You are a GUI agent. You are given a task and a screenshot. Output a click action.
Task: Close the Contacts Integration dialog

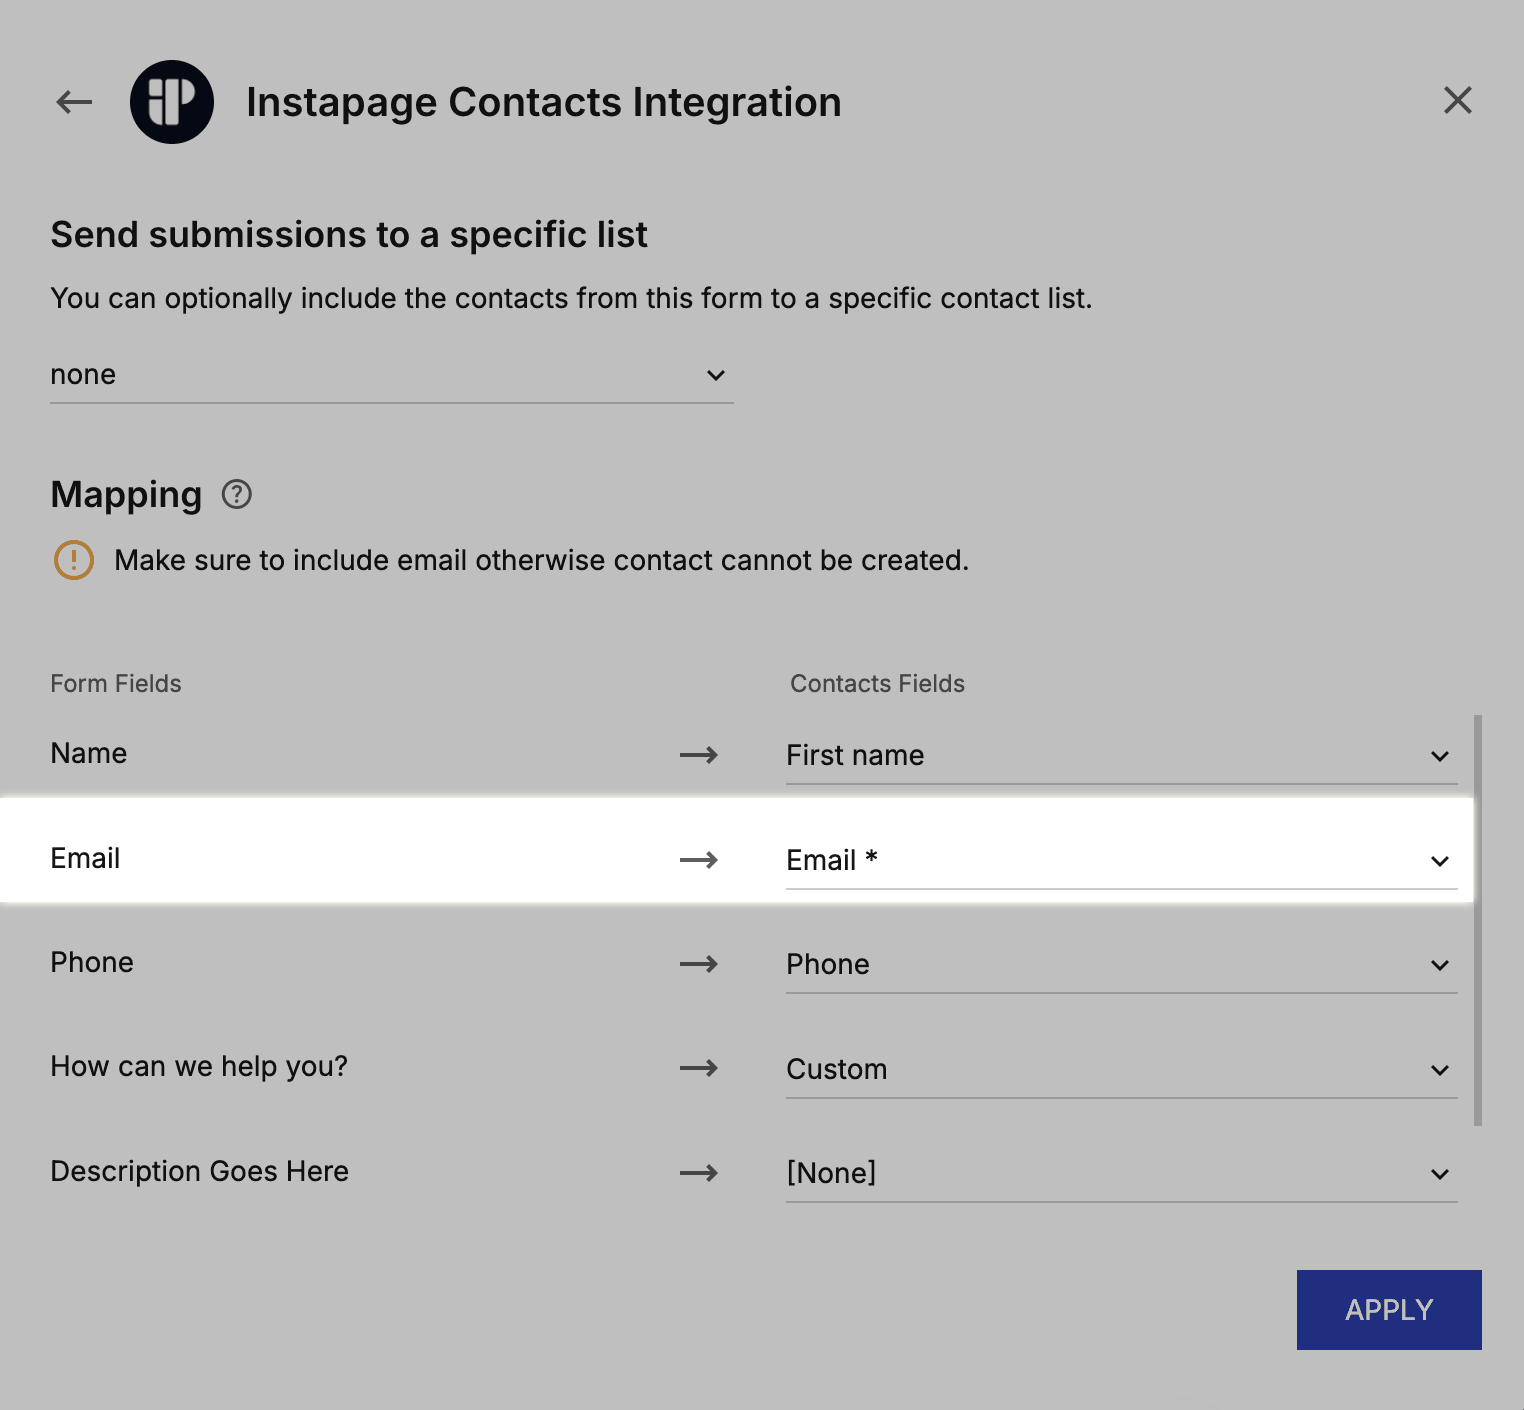(x=1457, y=100)
